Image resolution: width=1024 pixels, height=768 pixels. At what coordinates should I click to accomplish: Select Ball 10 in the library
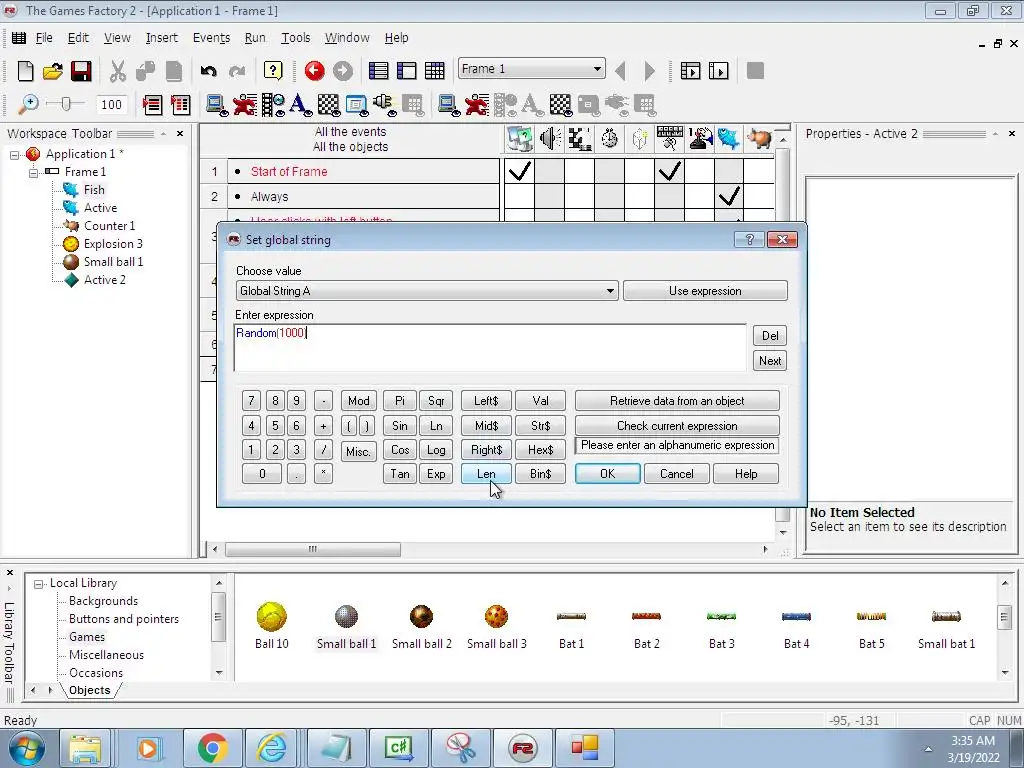point(272,626)
